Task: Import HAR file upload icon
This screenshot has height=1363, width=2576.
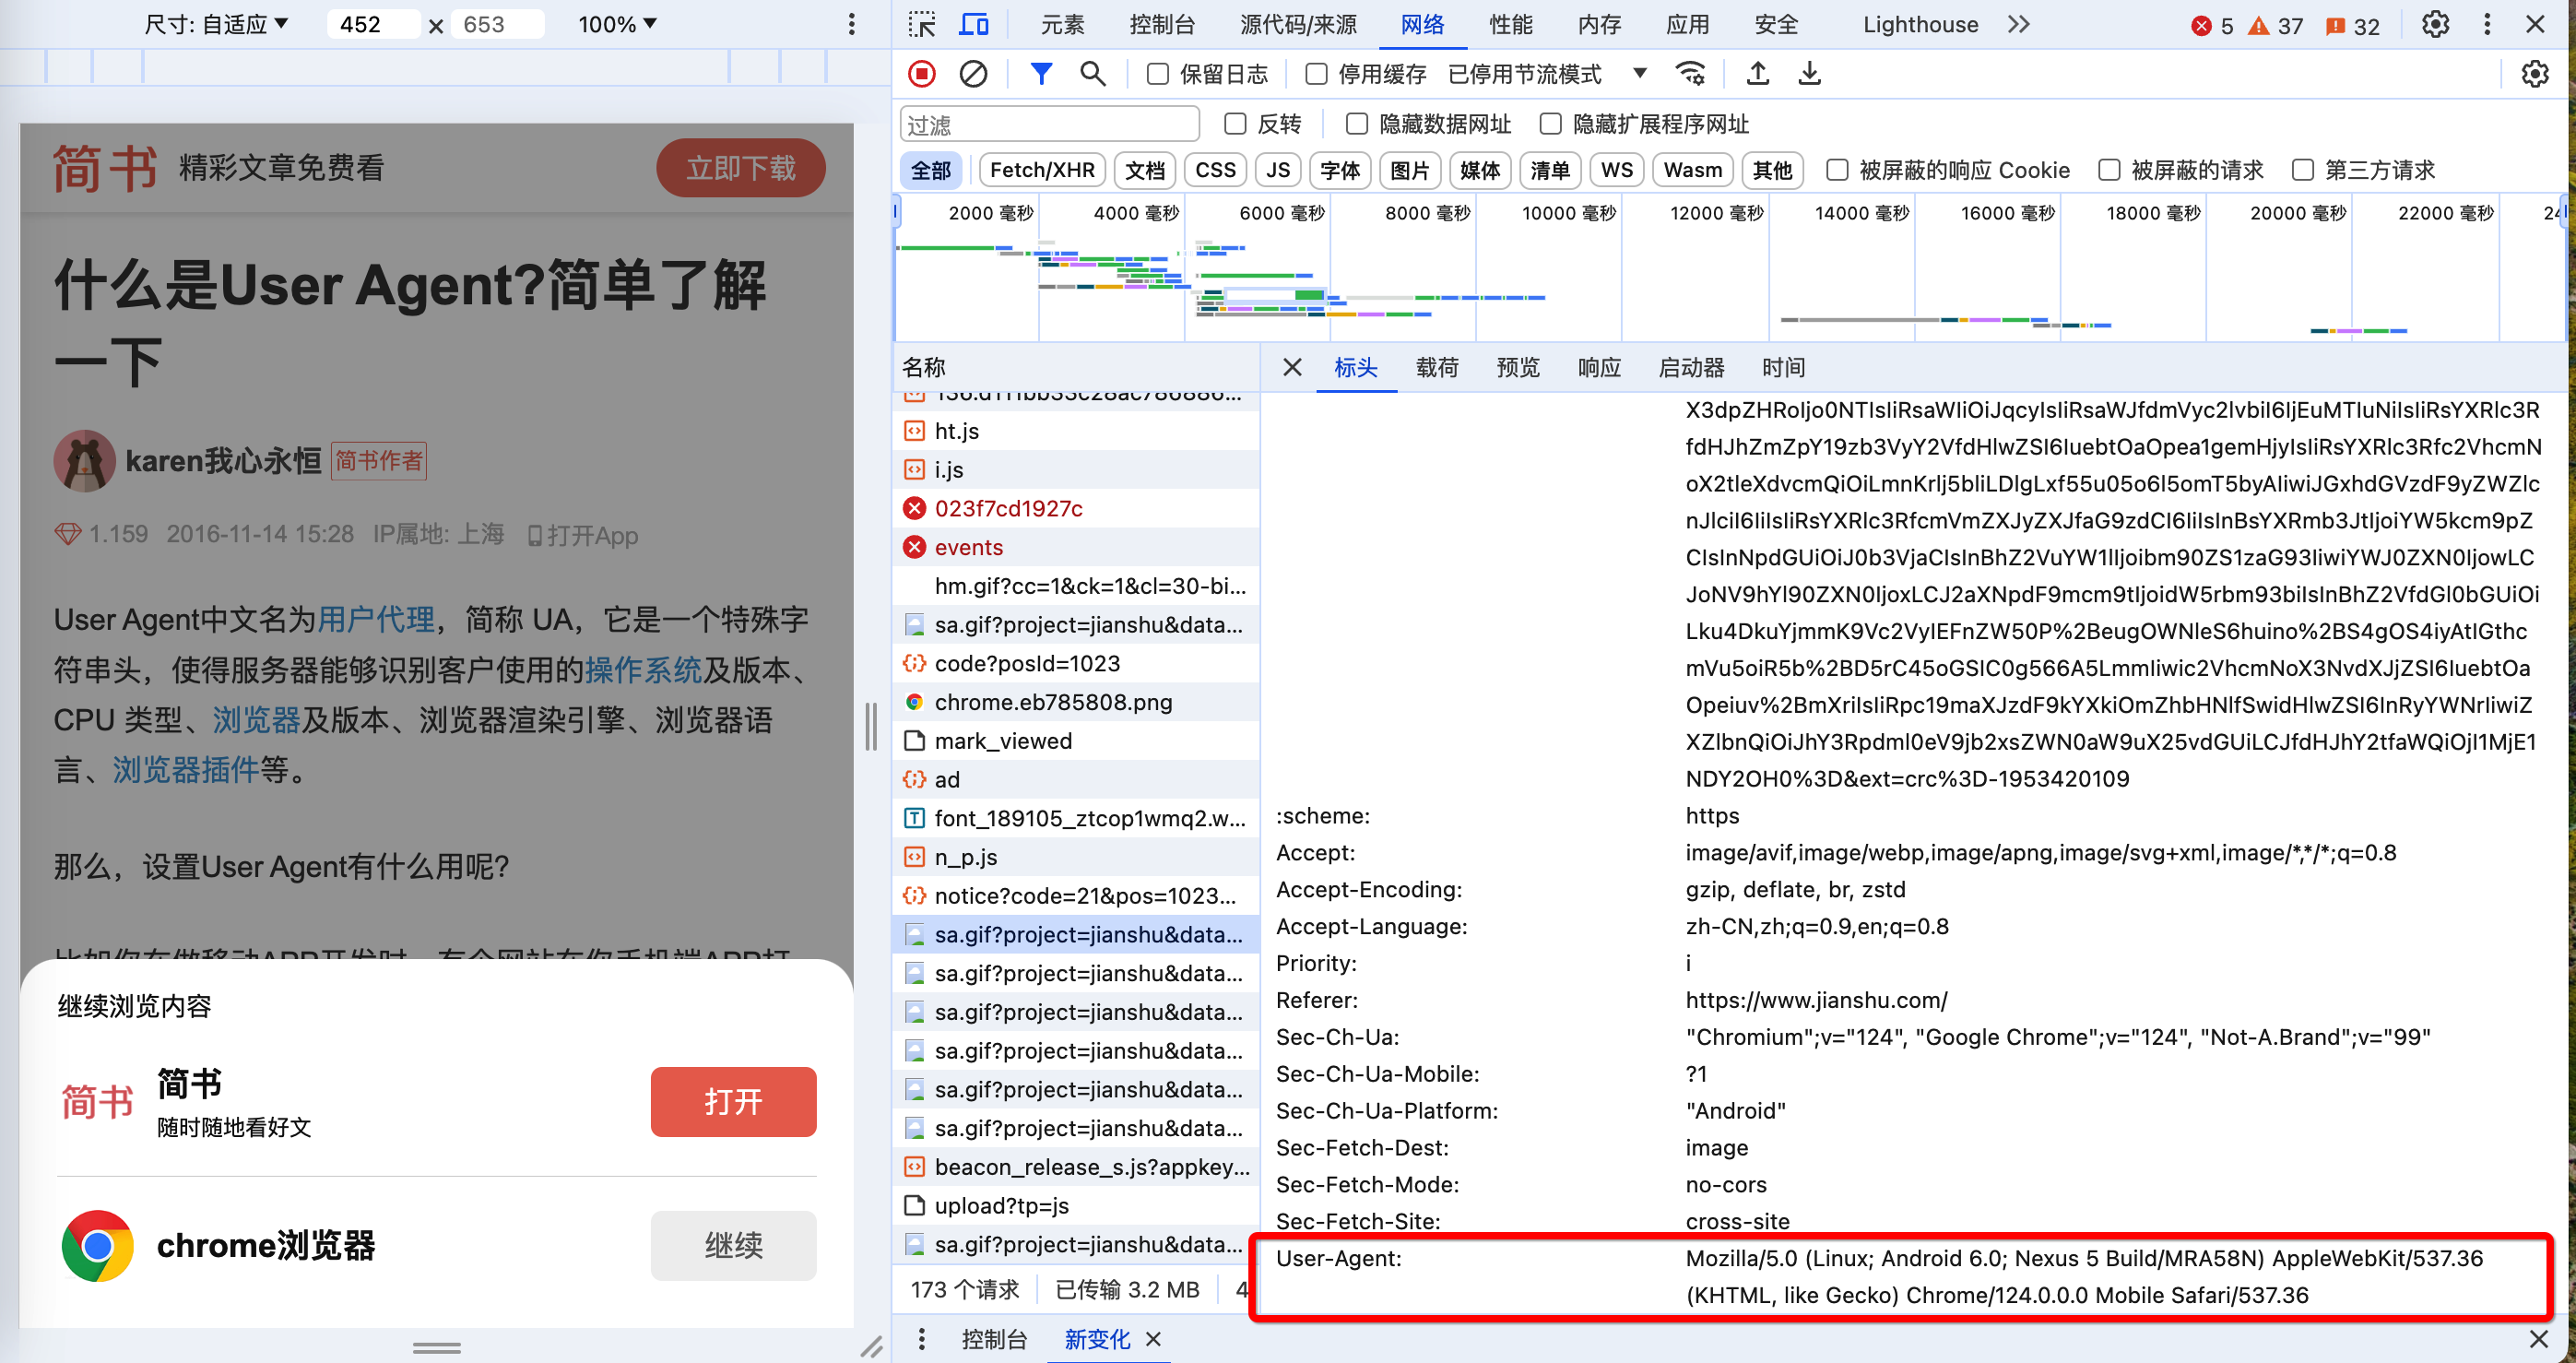Action: tap(1757, 74)
